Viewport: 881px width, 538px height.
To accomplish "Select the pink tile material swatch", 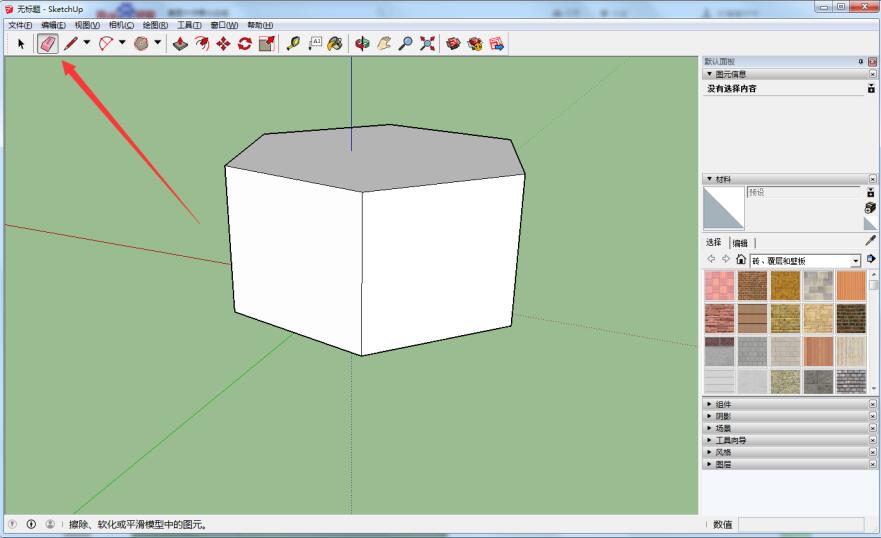I will click(719, 286).
